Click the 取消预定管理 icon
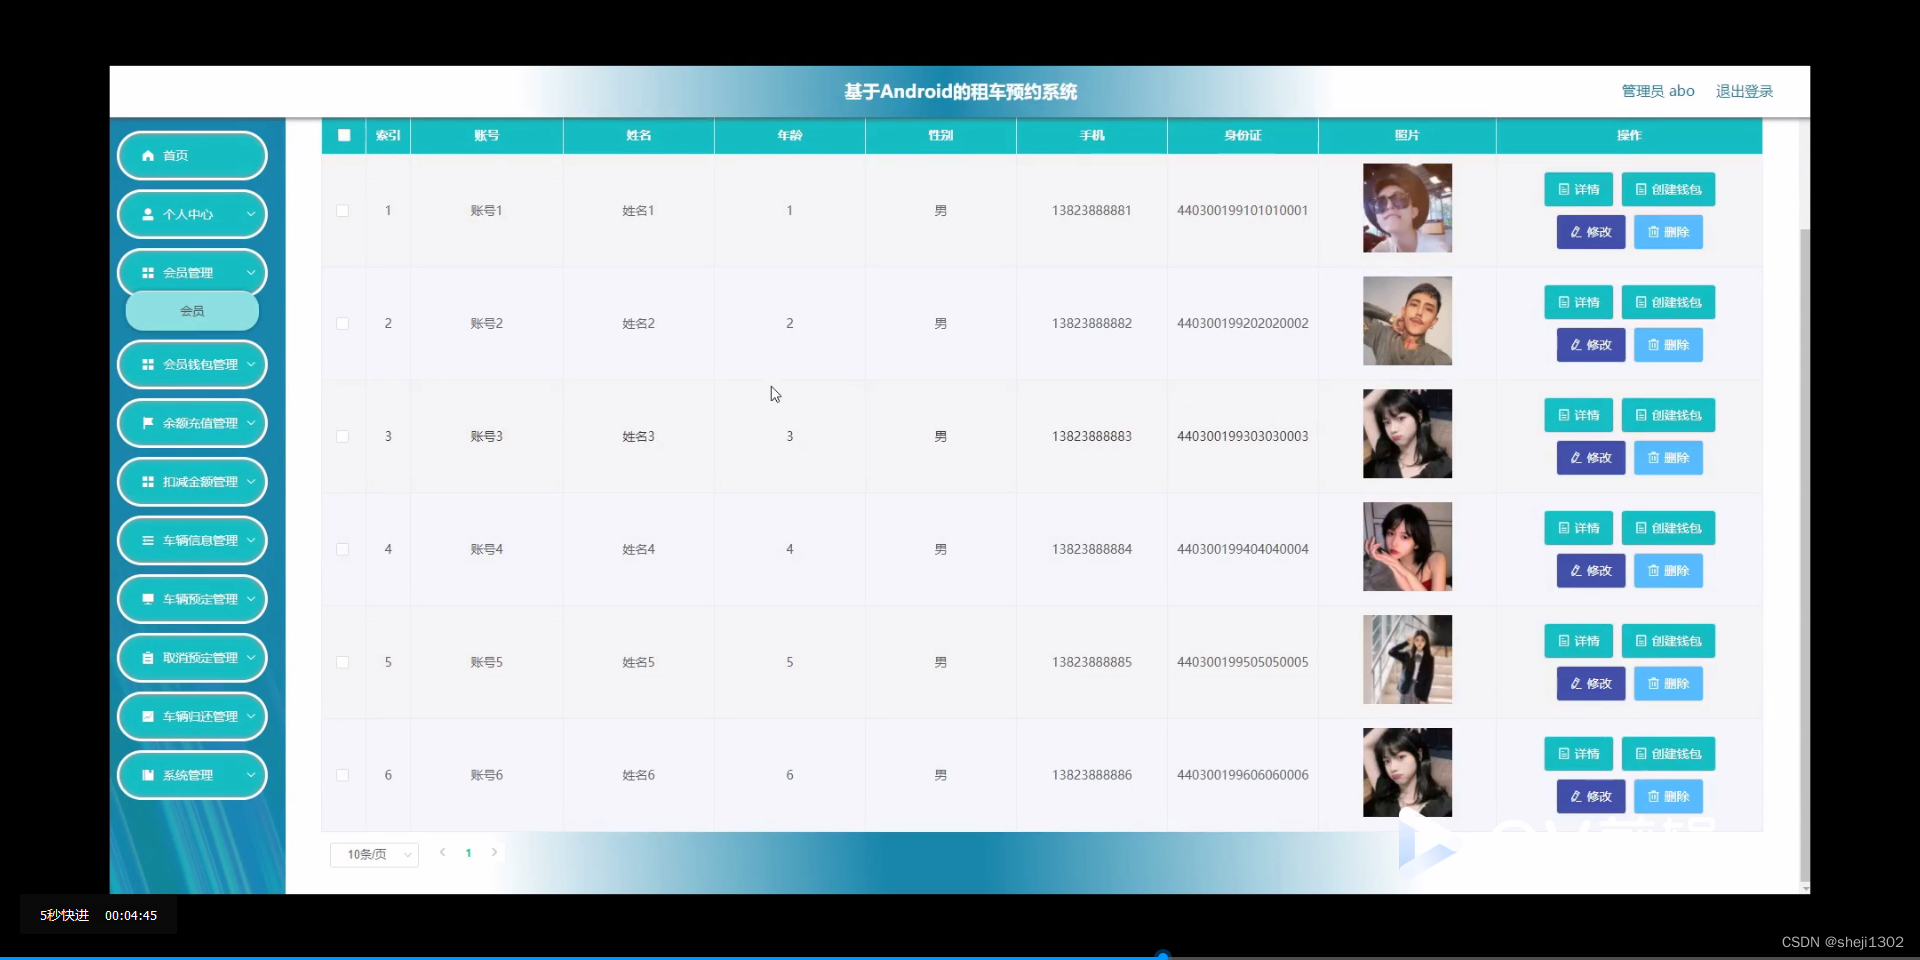The image size is (1920, 960). tap(148, 657)
